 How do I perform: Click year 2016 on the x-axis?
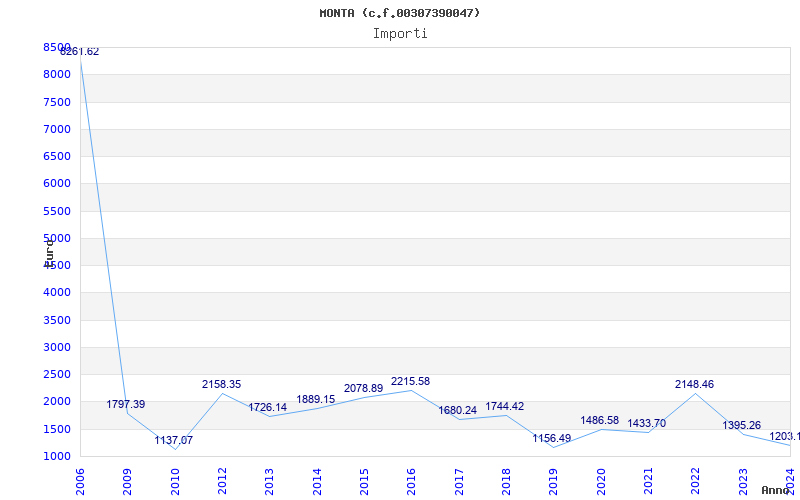411,480
